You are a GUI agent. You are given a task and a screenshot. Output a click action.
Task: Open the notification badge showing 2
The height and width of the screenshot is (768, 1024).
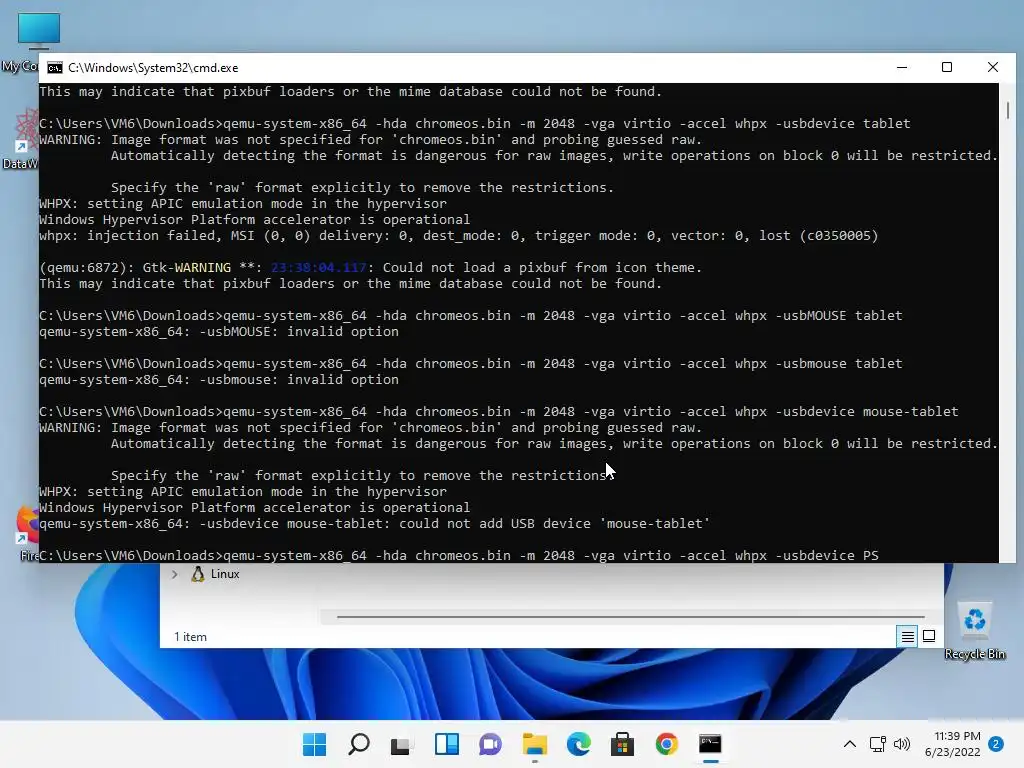[x=996, y=744]
